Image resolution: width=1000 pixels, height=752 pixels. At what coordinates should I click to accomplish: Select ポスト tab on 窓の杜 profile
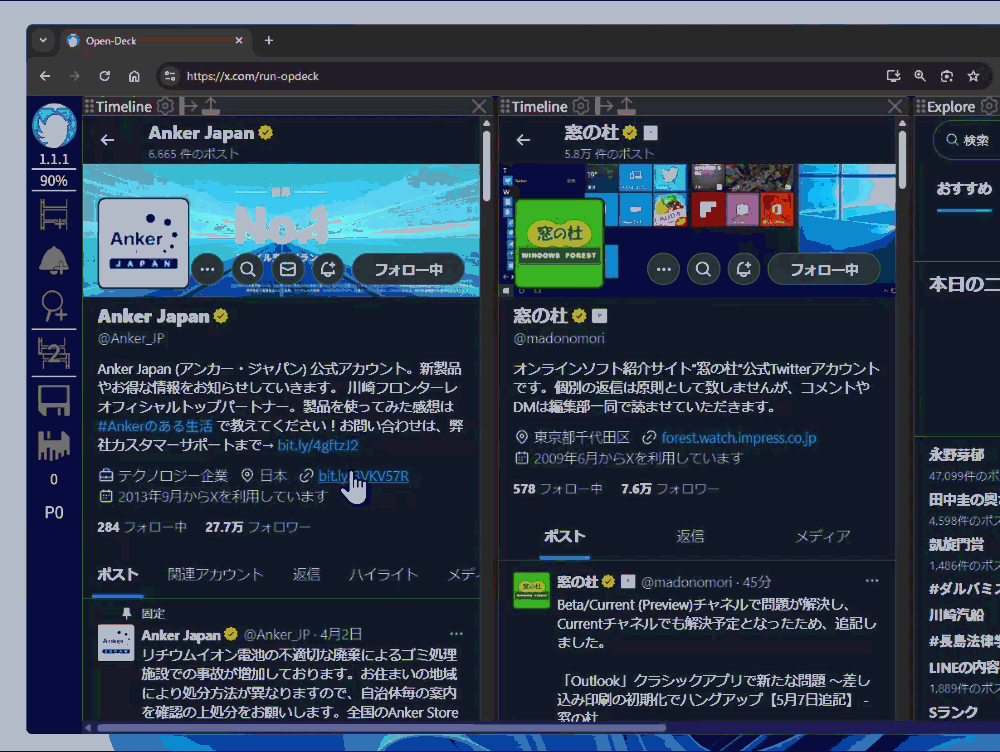pyautogui.click(x=564, y=536)
